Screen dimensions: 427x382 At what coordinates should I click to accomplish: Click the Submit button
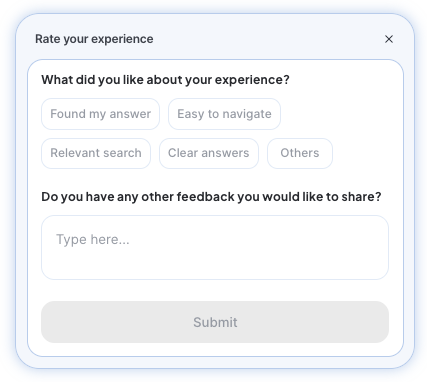coord(215,322)
